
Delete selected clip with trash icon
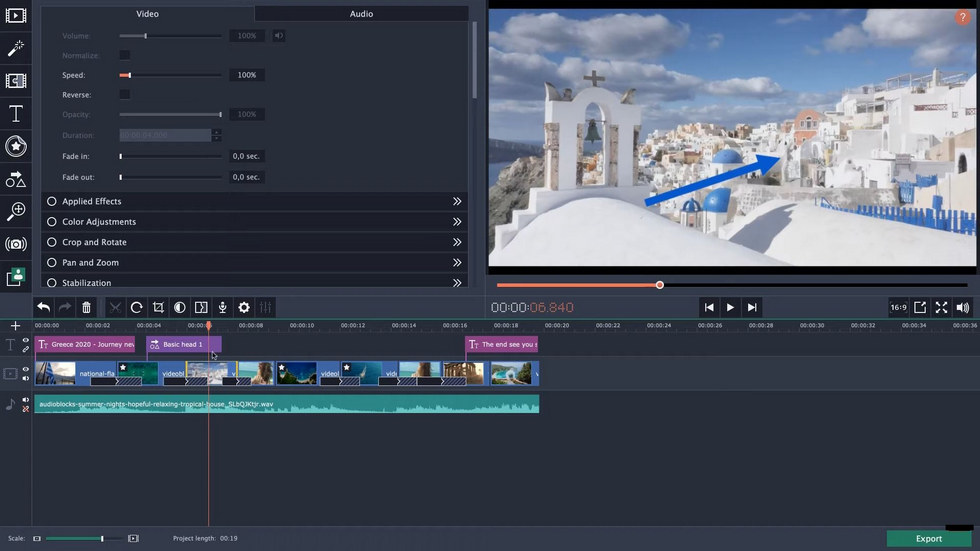pos(86,308)
